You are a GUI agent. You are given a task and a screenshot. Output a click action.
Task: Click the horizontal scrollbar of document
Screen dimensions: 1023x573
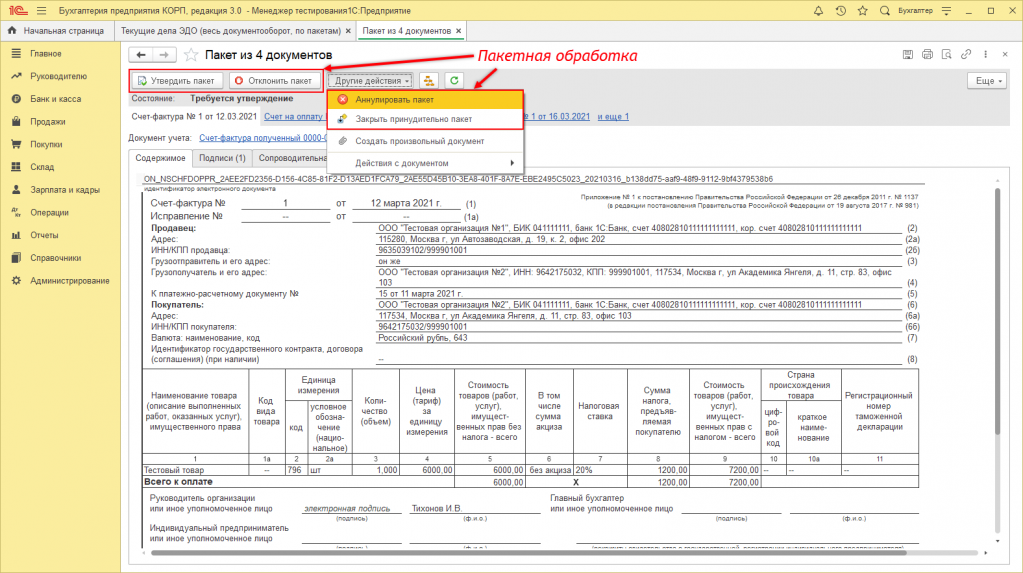528,553
